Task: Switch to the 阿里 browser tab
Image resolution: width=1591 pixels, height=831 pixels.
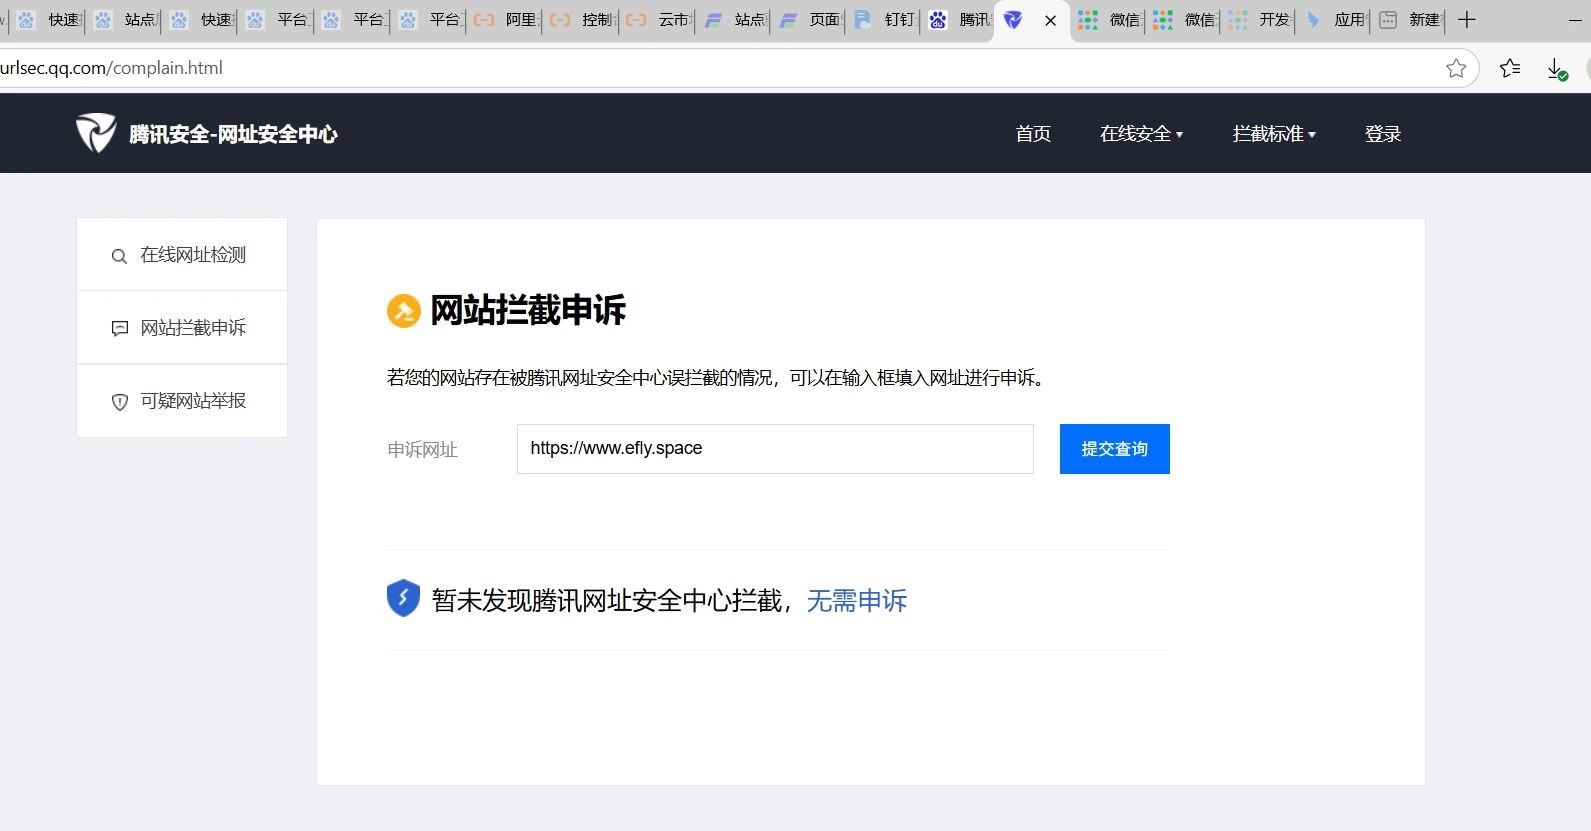Action: coord(506,20)
